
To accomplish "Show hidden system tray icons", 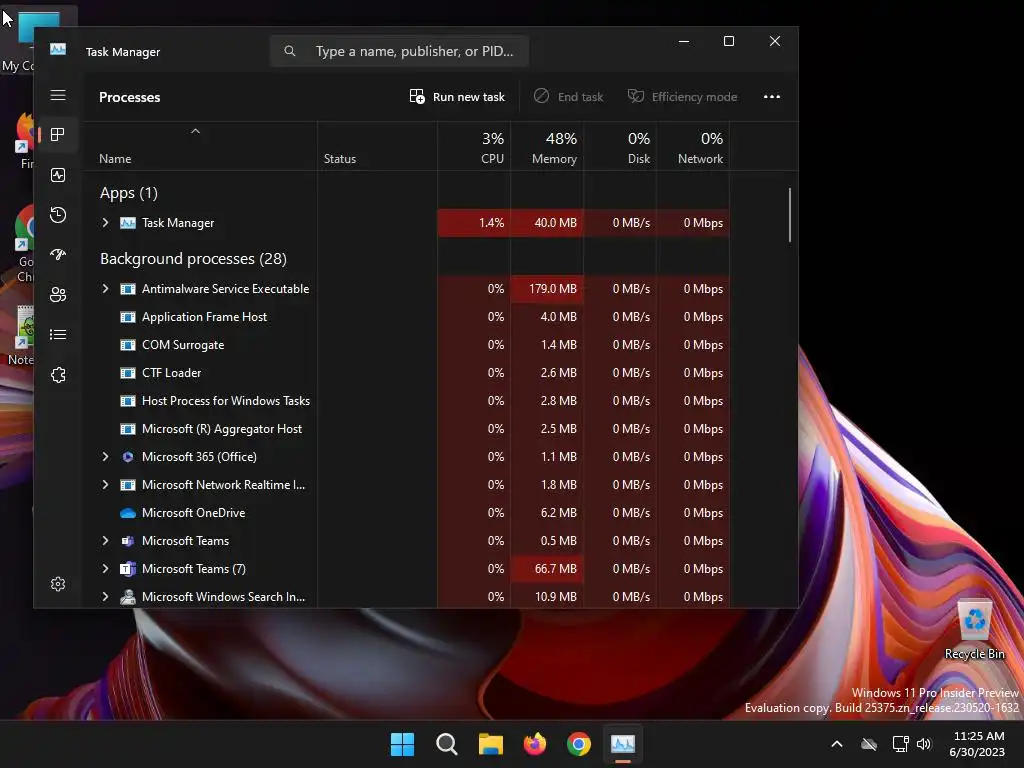I will pos(837,744).
